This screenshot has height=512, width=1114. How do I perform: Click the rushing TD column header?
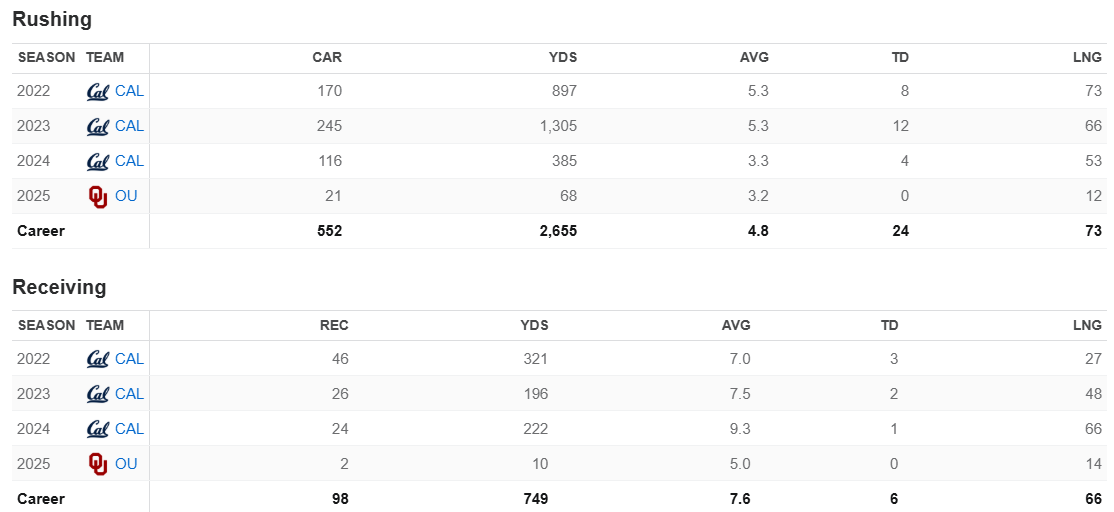point(900,57)
